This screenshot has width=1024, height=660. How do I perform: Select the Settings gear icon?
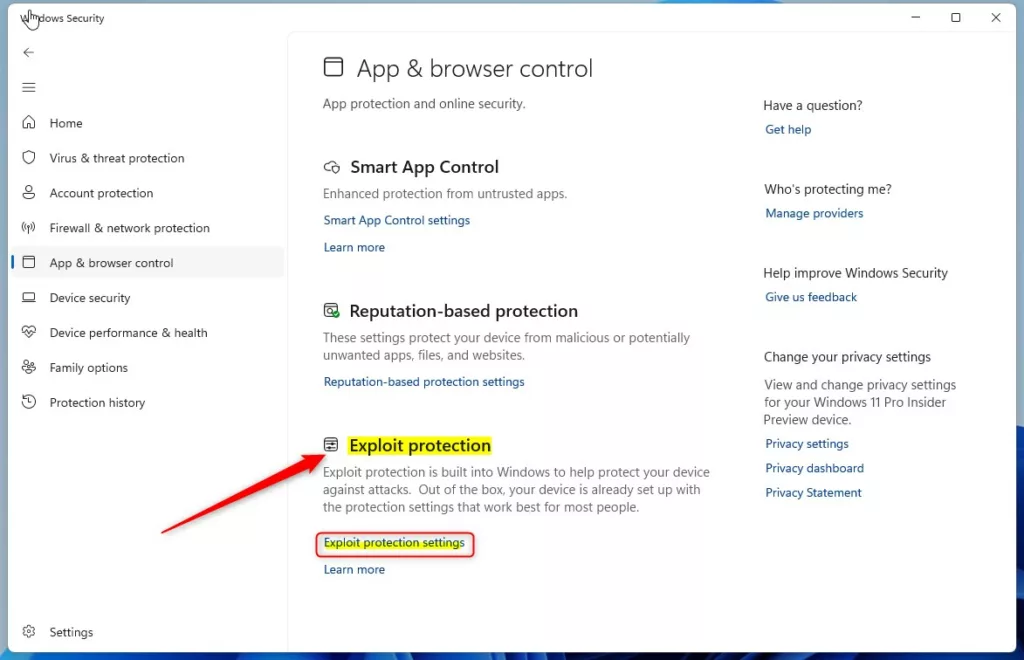(29, 631)
